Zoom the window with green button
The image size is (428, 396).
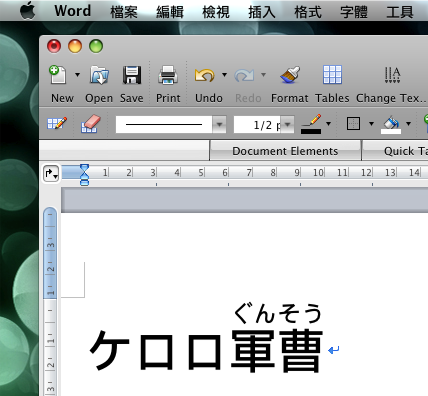tap(96, 46)
